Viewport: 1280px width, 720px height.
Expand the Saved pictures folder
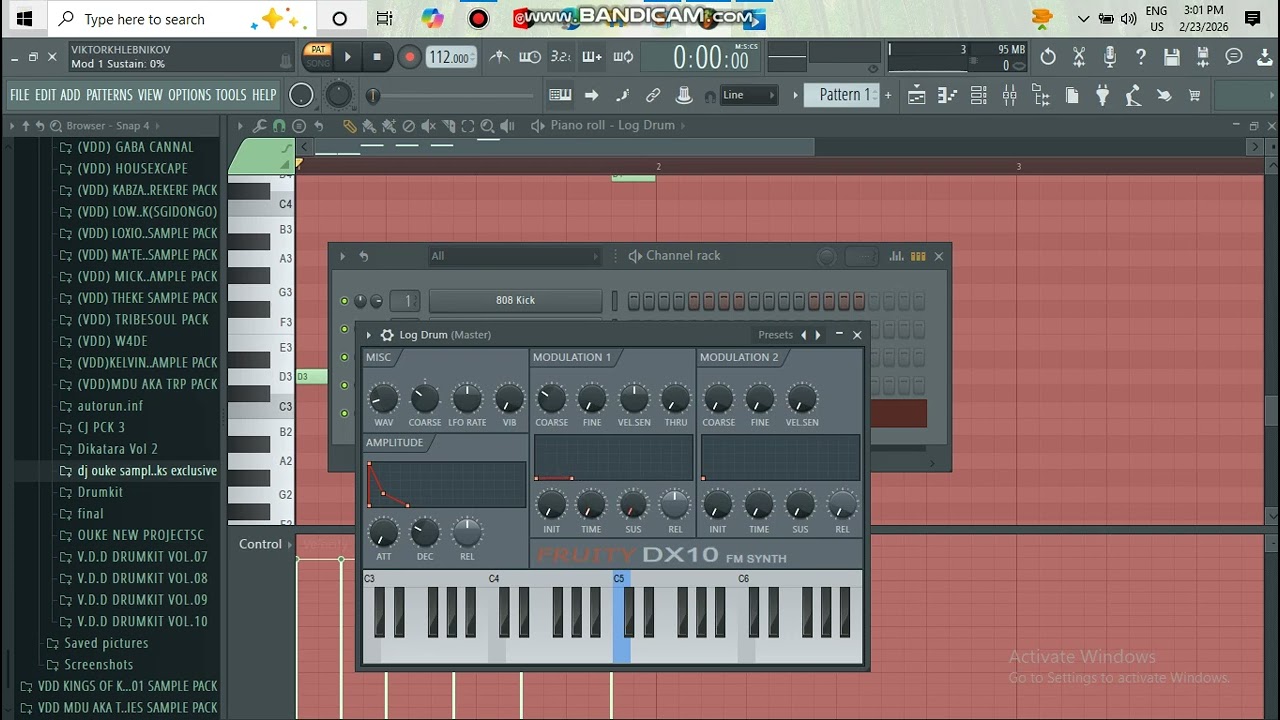pos(106,643)
